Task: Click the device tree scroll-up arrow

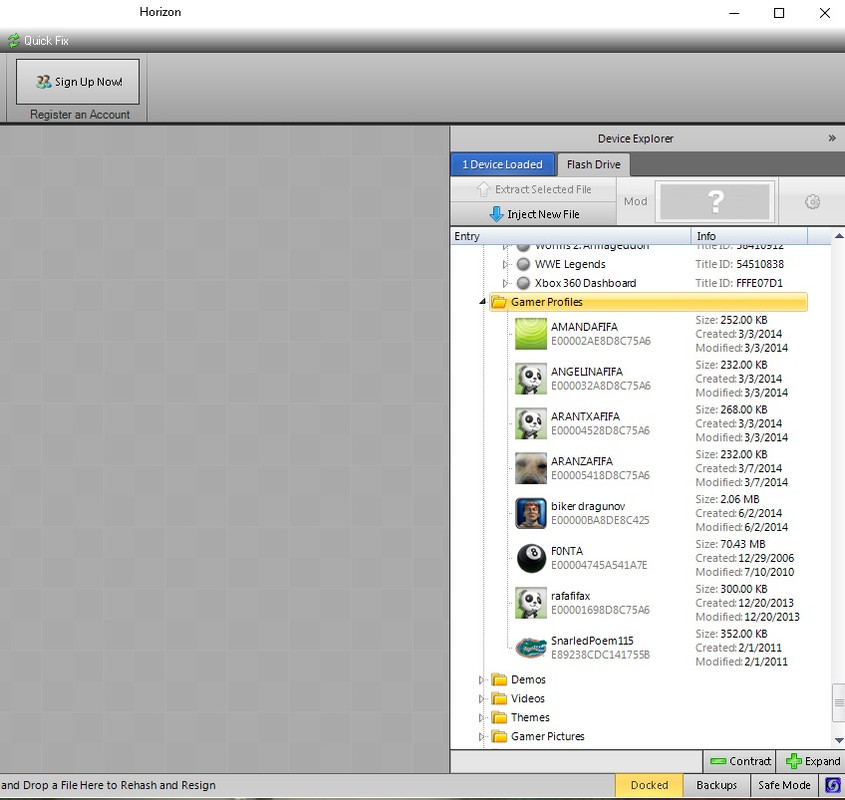Action: [839, 236]
